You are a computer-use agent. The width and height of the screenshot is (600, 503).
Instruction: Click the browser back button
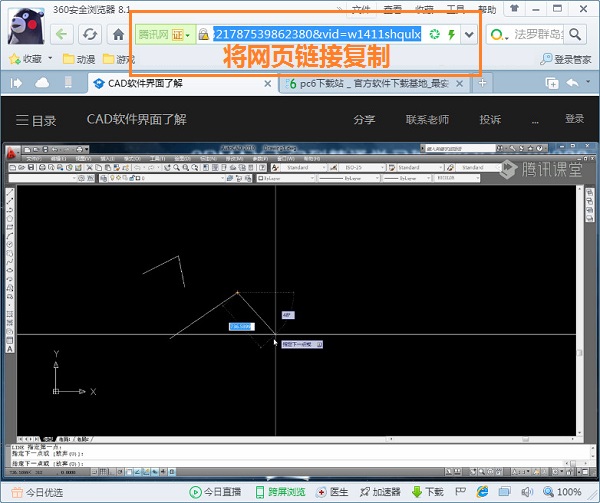[62, 35]
